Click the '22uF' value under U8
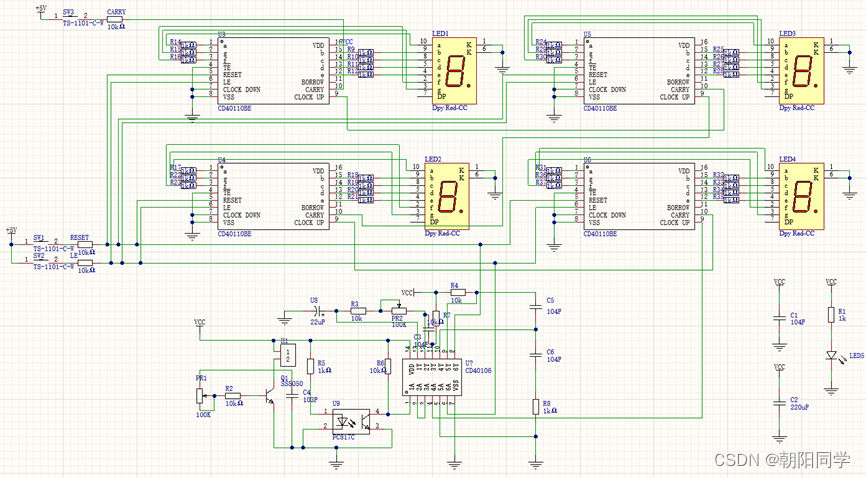866x478 pixels. click(318, 322)
